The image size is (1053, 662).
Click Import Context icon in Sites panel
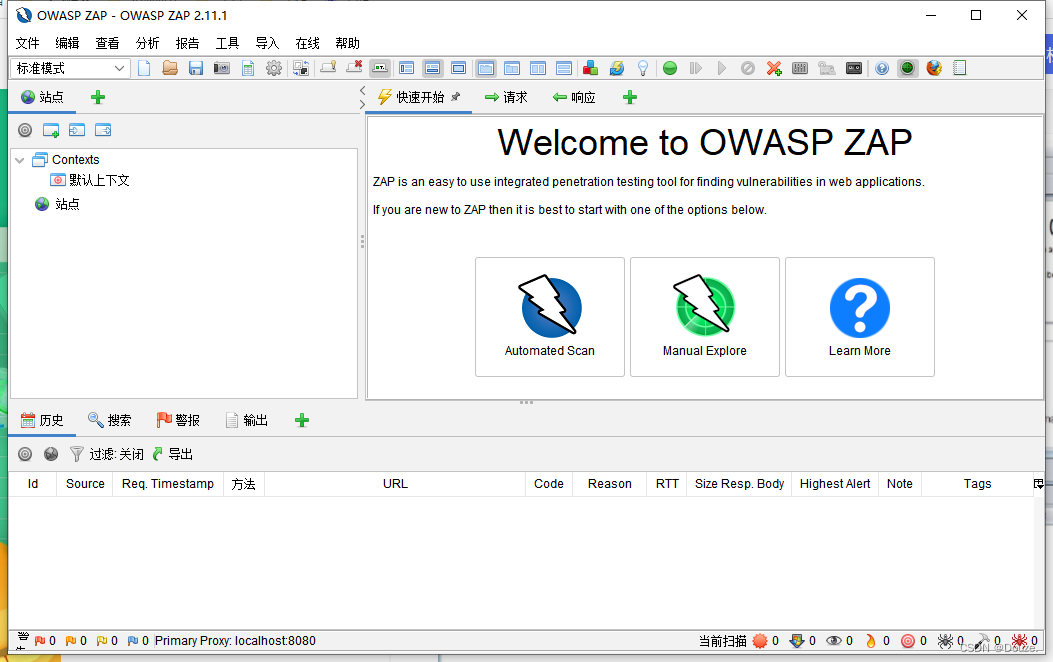pos(77,130)
